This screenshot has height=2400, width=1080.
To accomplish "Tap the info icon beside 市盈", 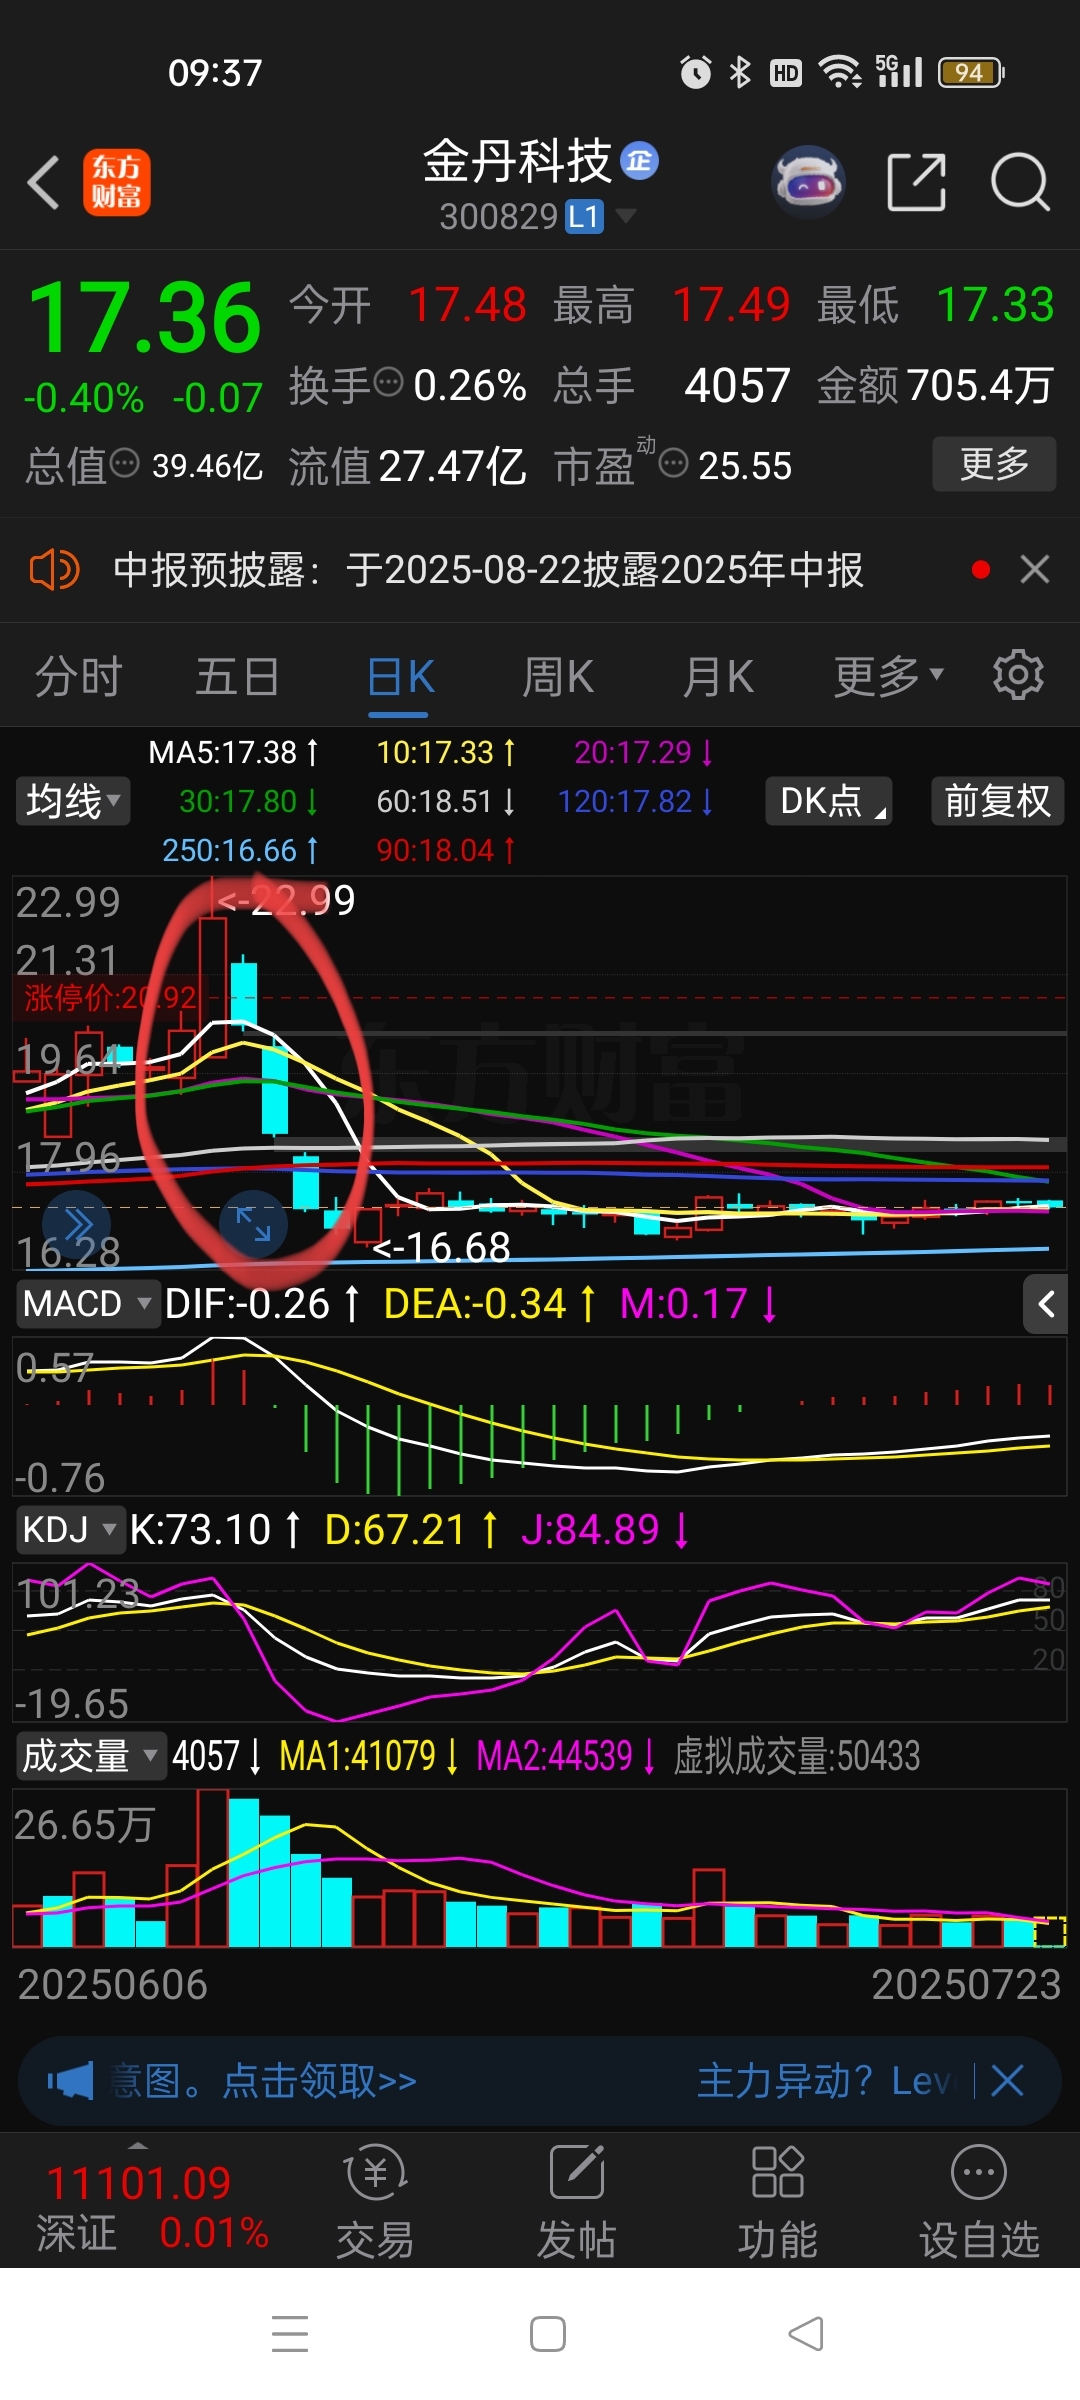I will click(674, 463).
